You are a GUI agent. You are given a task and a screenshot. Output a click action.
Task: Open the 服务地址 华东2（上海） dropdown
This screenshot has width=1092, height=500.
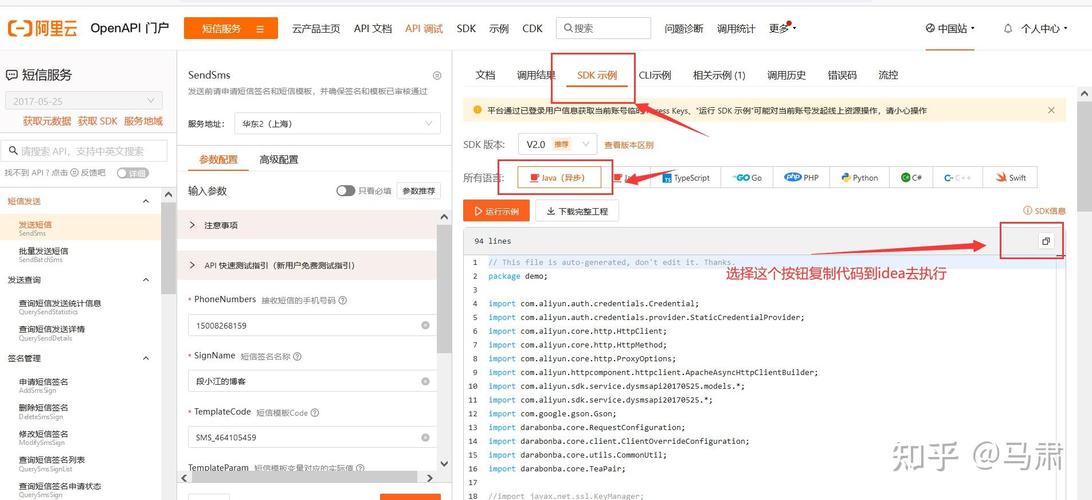337,124
